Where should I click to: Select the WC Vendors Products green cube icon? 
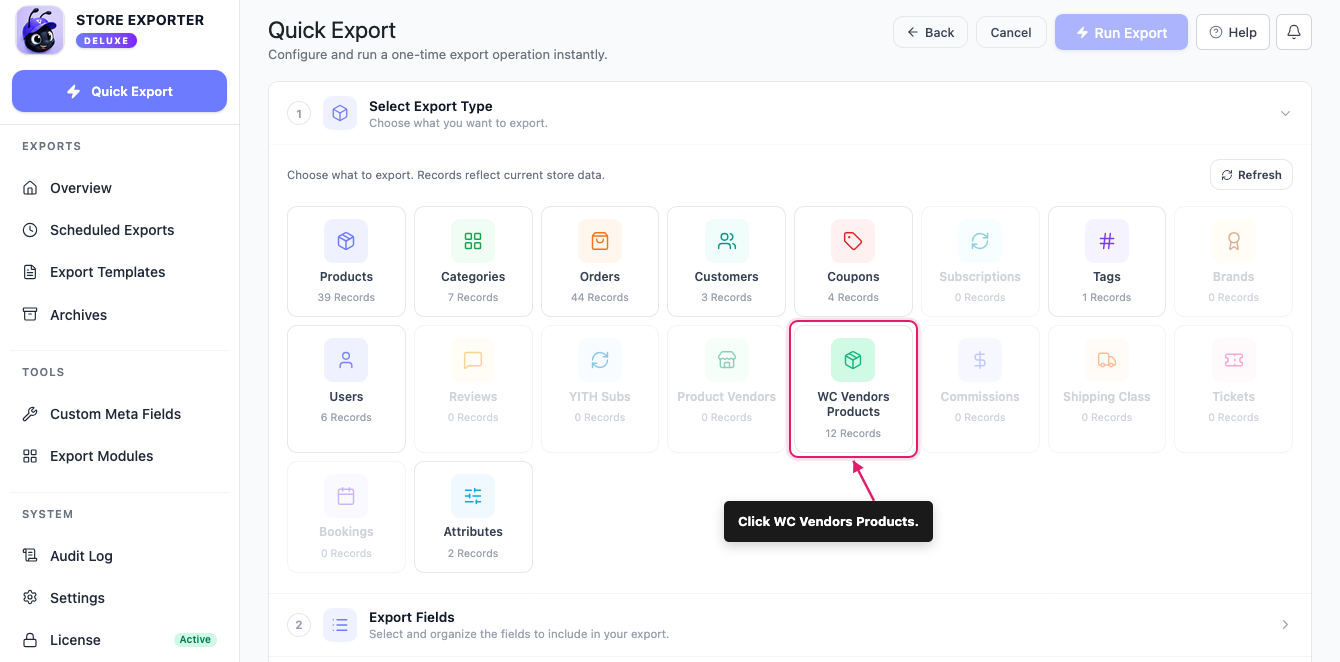pyautogui.click(x=853, y=360)
